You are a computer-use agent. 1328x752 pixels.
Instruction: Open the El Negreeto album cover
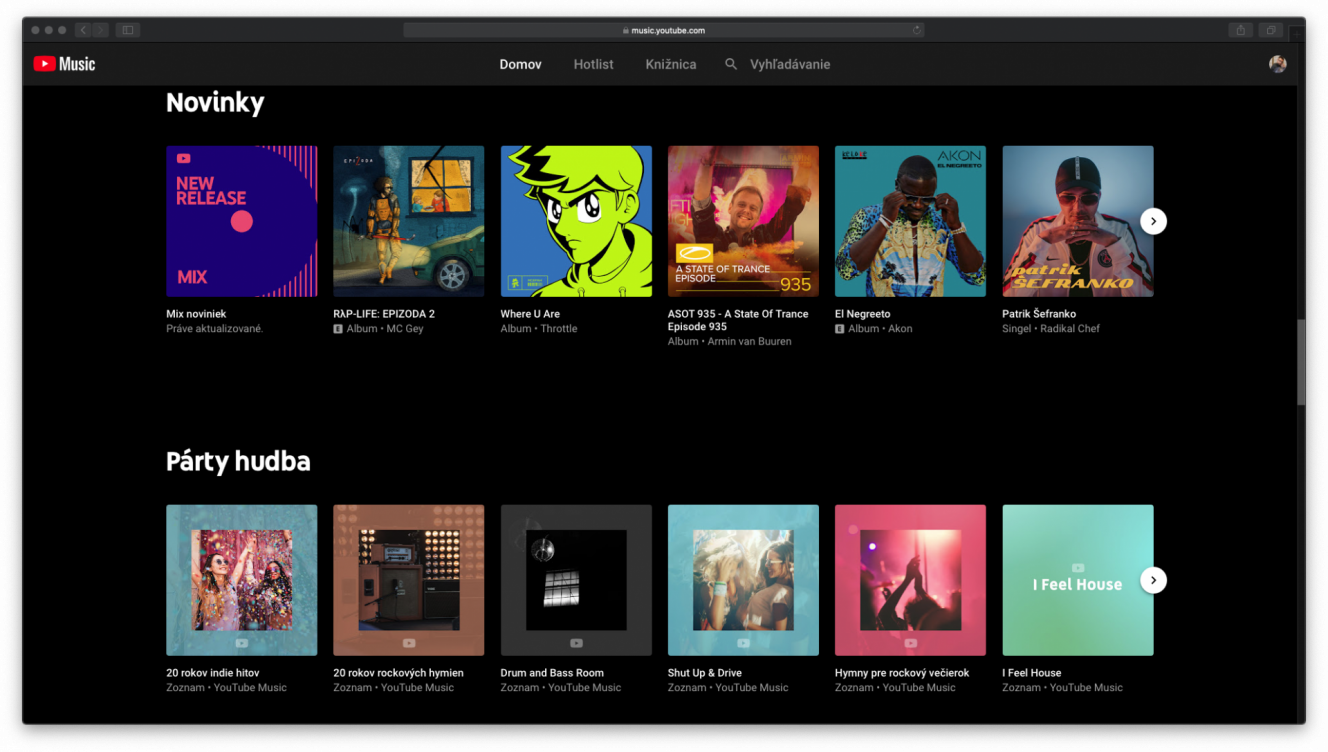point(910,221)
